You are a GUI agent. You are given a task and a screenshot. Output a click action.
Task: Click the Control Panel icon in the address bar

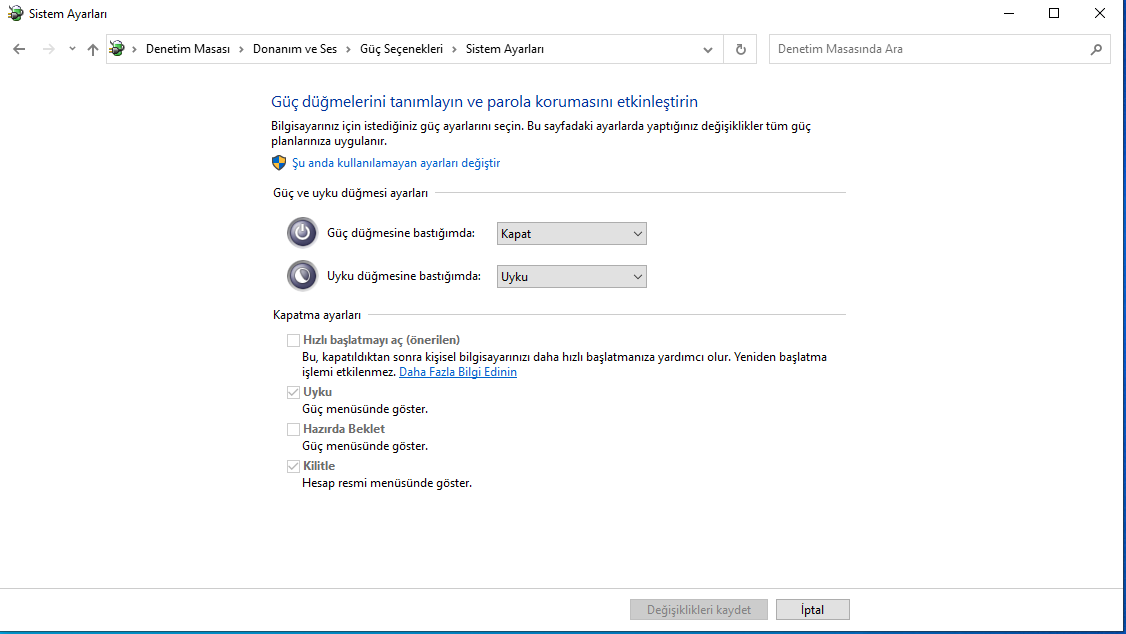(x=117, y=49)
